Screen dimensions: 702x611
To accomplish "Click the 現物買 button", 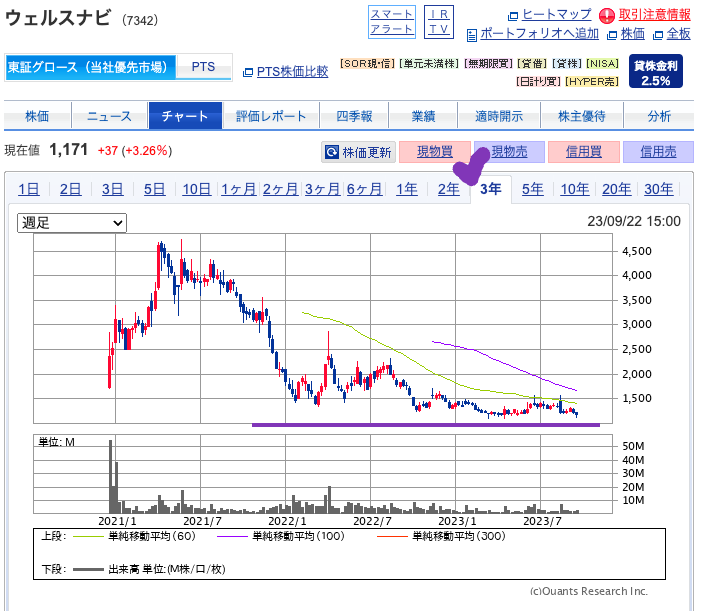I will pos(435,152).
